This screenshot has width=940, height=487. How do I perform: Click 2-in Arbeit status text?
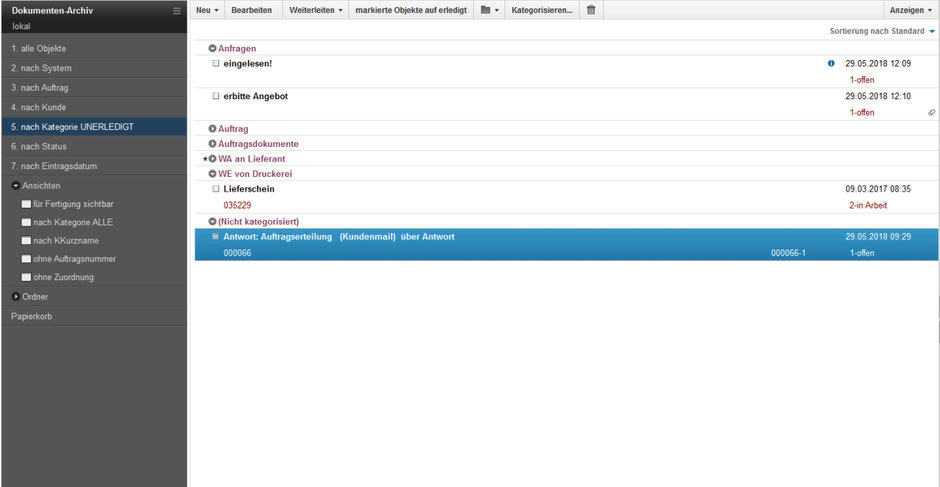(867, 206)
